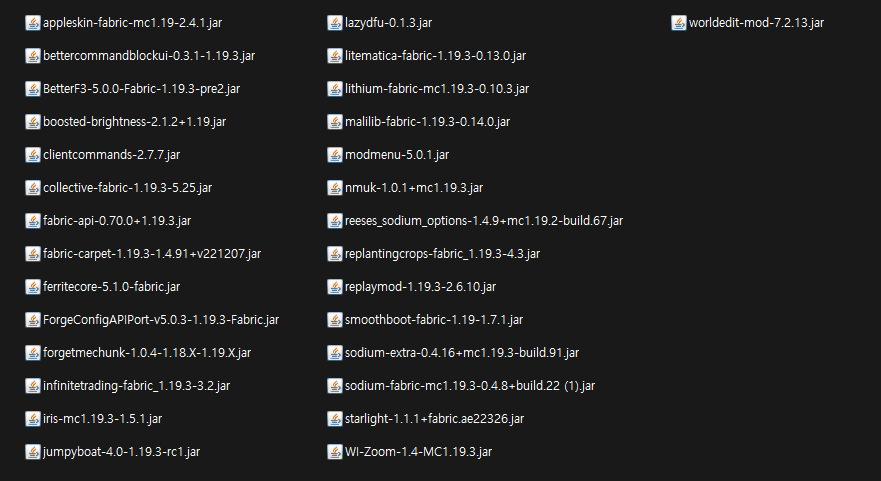Select the appleskin-fabric jar file icon
The image size is (881, 481).
[33, 23]
